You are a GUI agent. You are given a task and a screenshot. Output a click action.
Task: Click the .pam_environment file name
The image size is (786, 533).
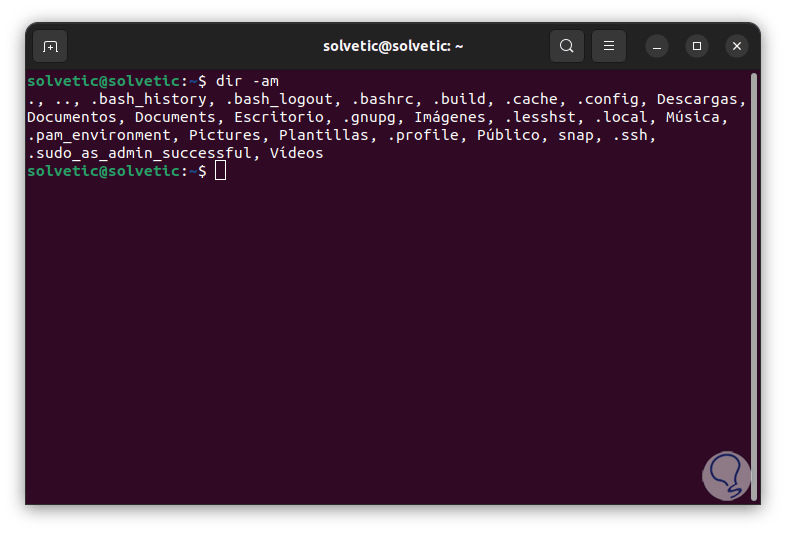coord(99,135)
